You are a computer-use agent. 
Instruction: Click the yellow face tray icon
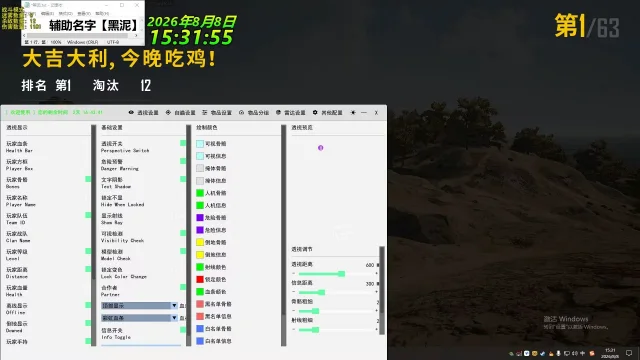click(x=535, y=353)
